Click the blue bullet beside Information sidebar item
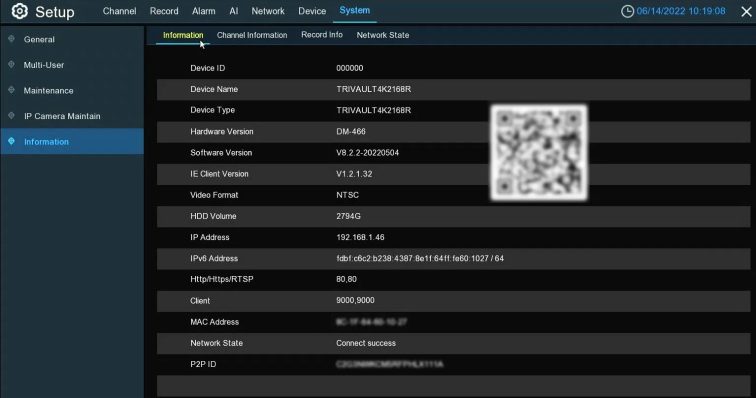 12,141
